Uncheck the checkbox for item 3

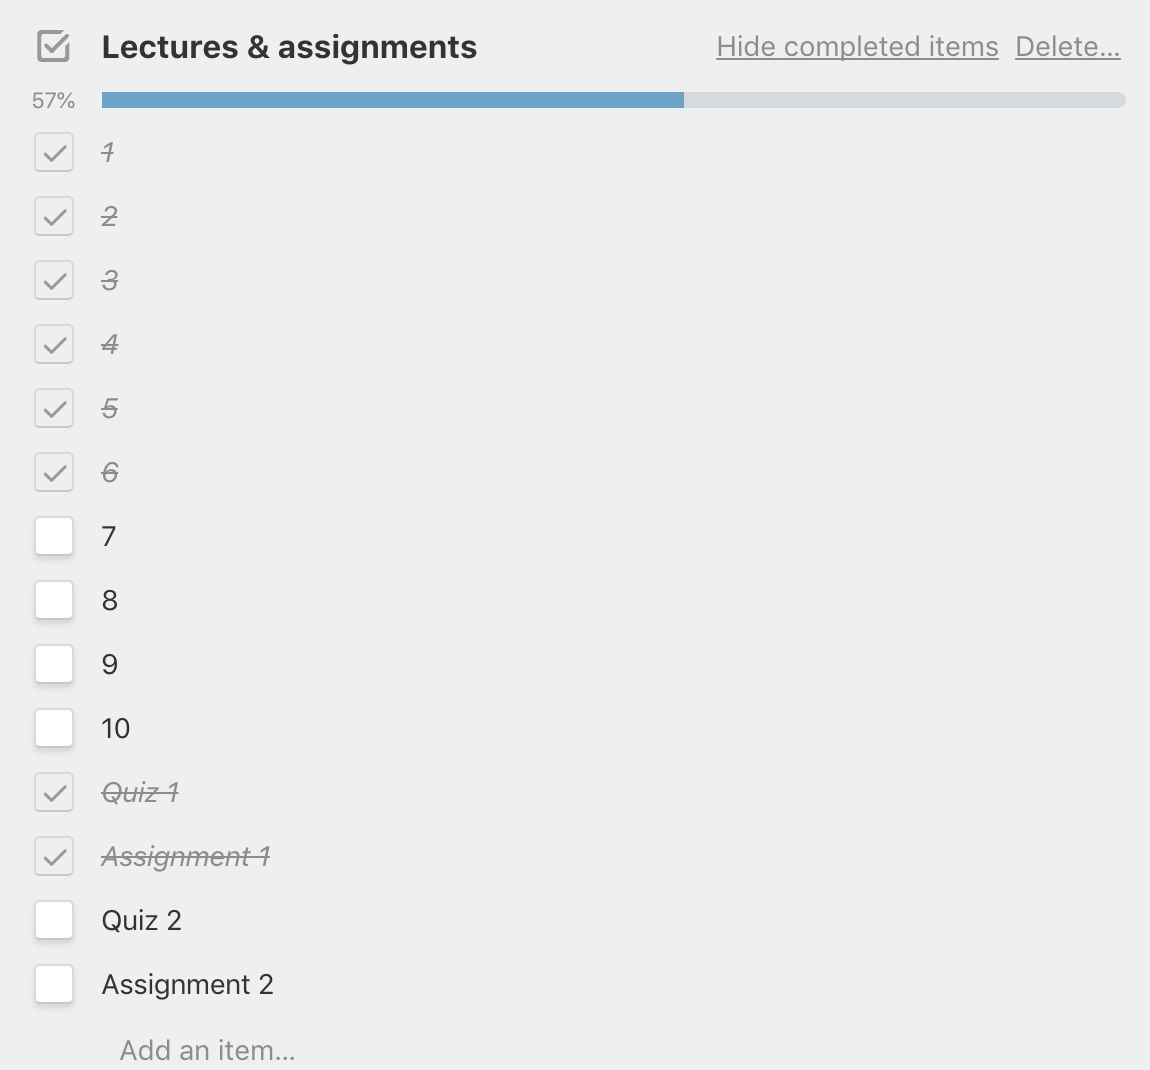coord(54,281)
